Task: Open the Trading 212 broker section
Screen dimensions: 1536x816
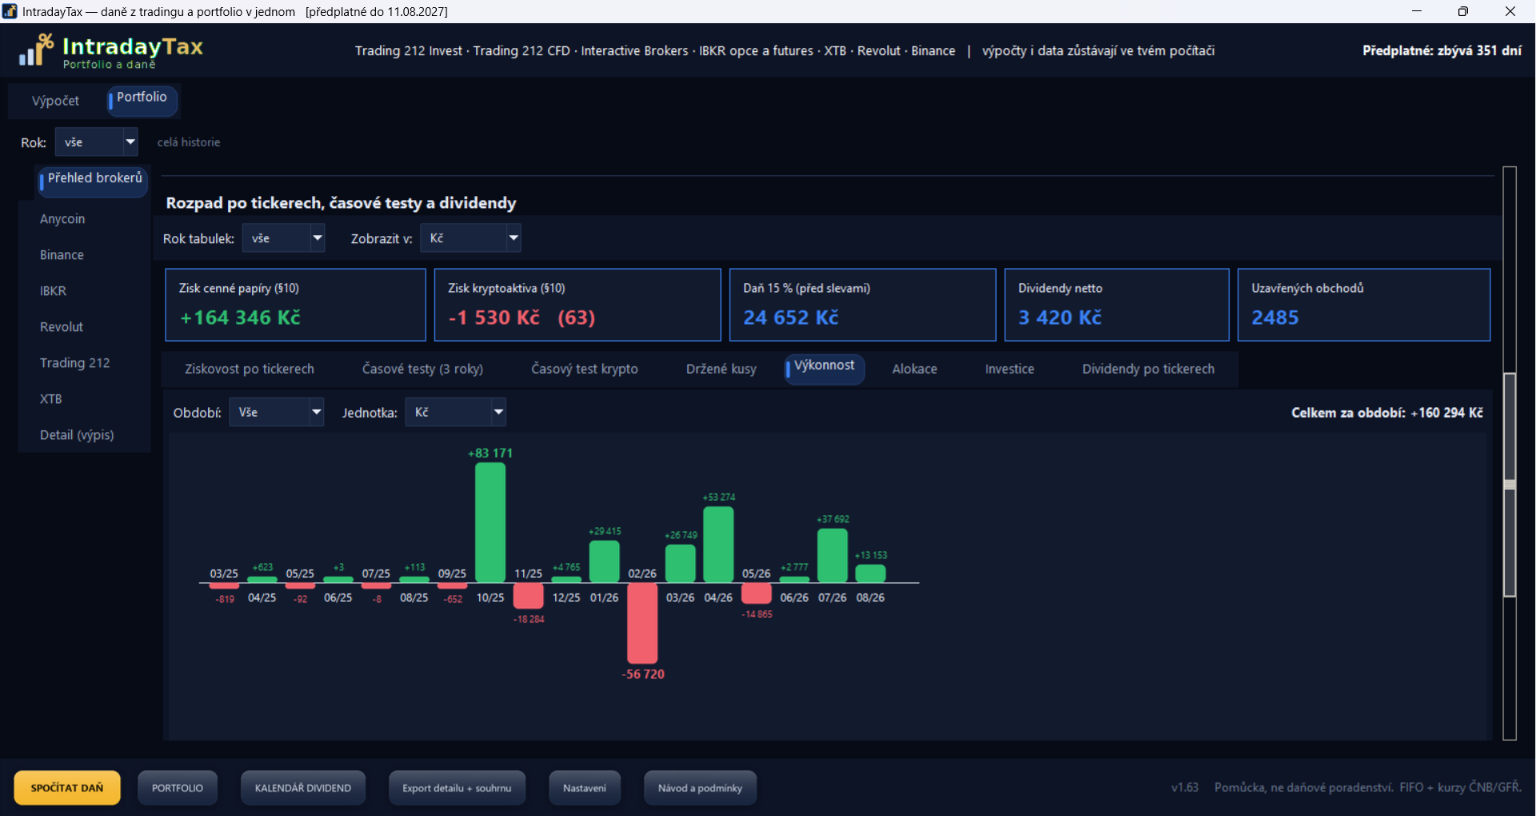Action: coord(75,363)
